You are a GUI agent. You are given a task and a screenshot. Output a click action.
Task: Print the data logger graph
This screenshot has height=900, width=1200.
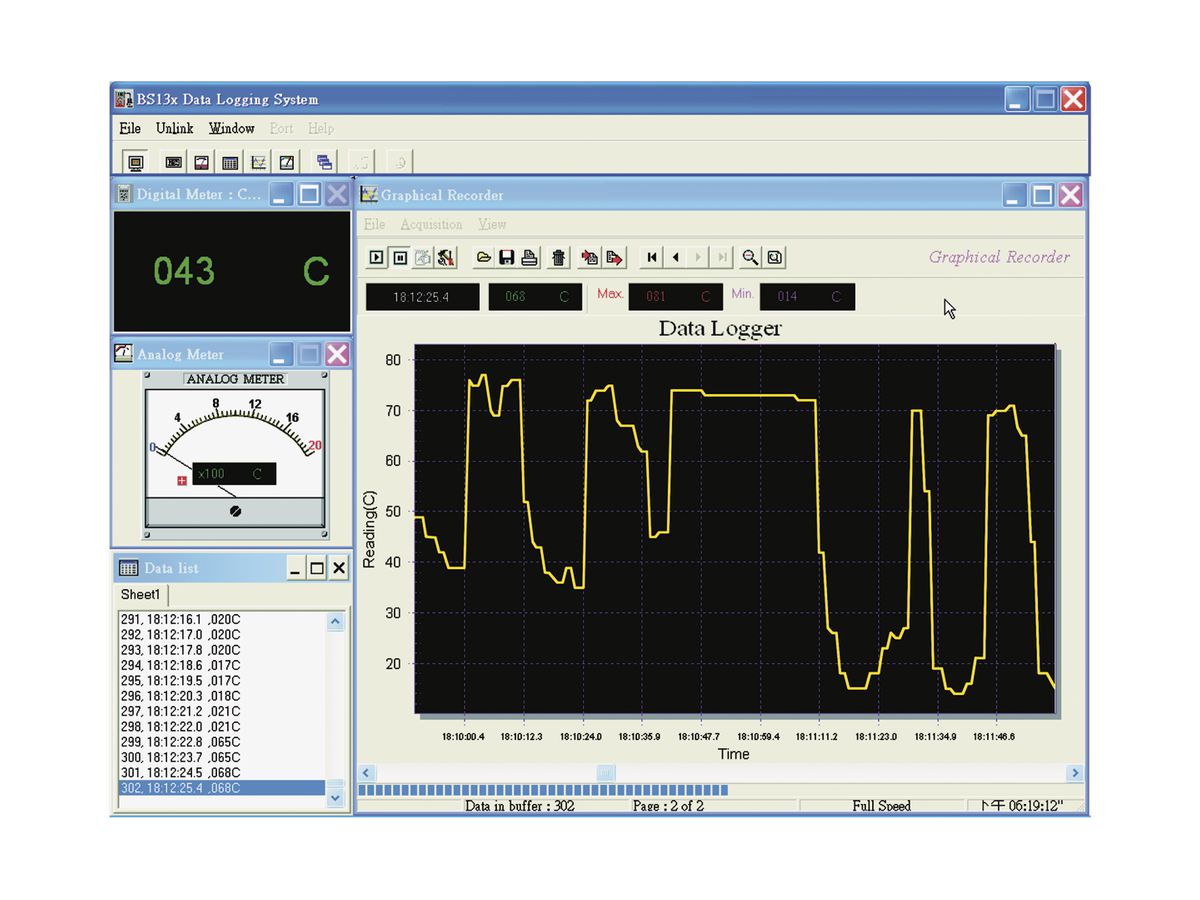(530, 258)
